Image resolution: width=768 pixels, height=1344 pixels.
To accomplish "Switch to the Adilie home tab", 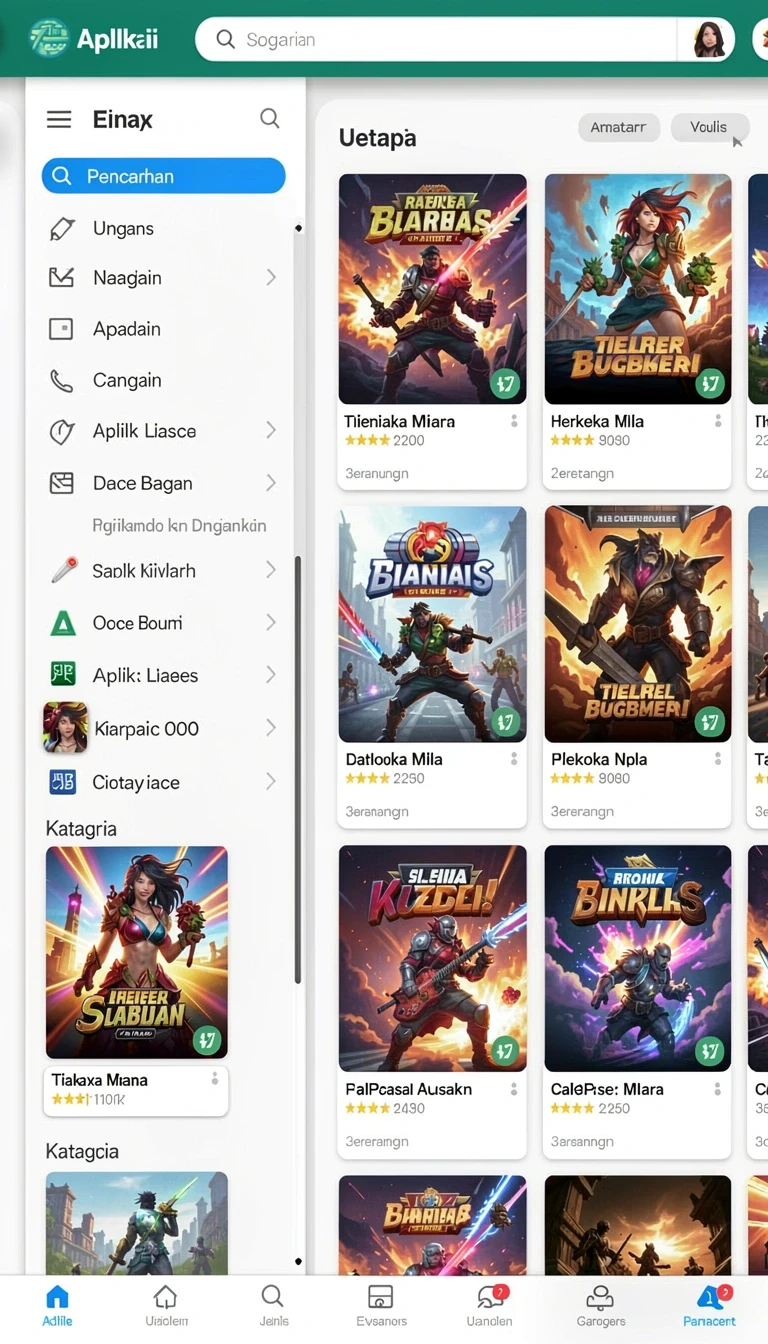I will click(x=57, y=1306).
